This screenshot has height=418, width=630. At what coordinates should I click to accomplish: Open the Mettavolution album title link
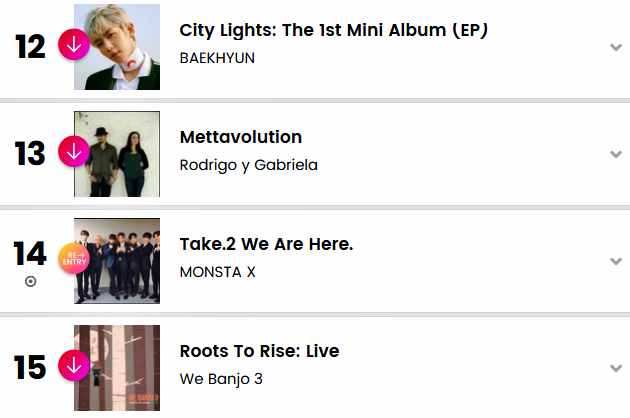coord(240,137)
